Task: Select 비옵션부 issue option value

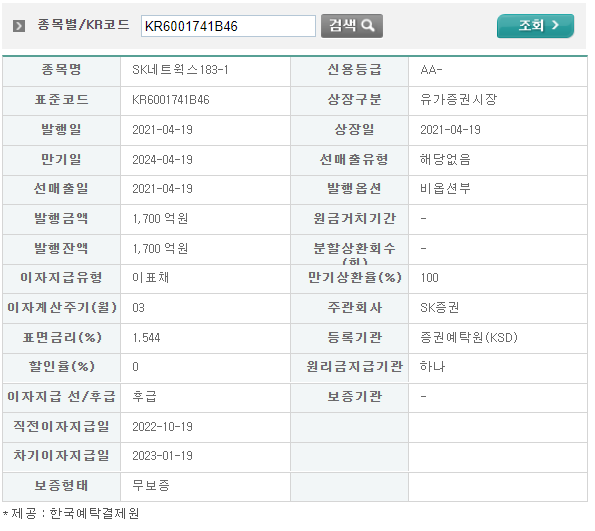Action: 445,189
